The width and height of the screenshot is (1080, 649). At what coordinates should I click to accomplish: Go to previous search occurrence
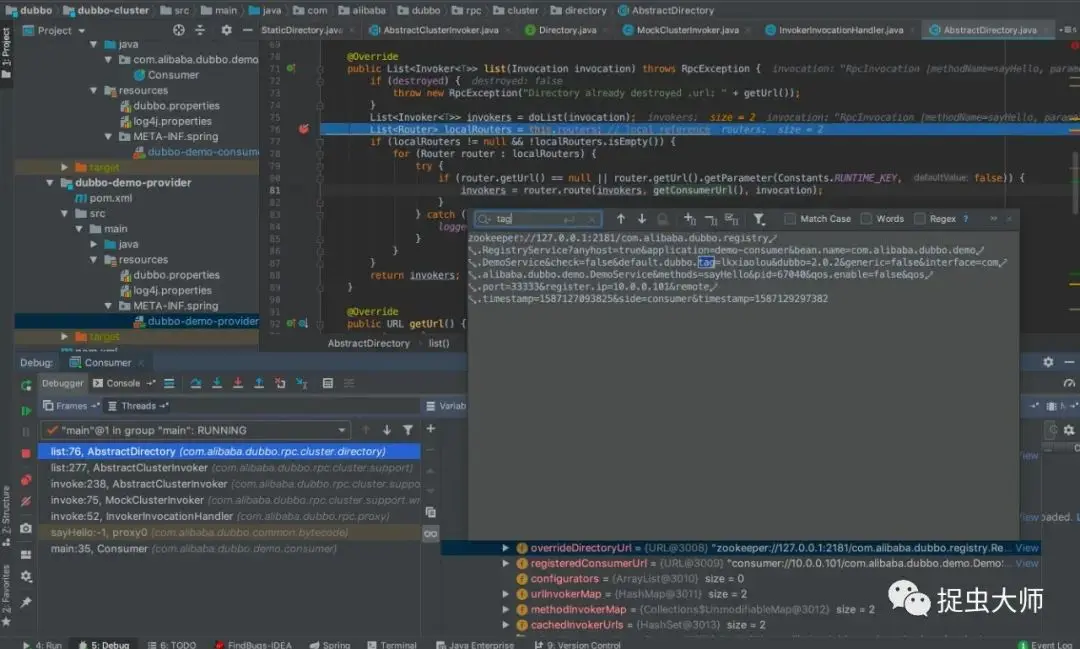tap(621, 219)
